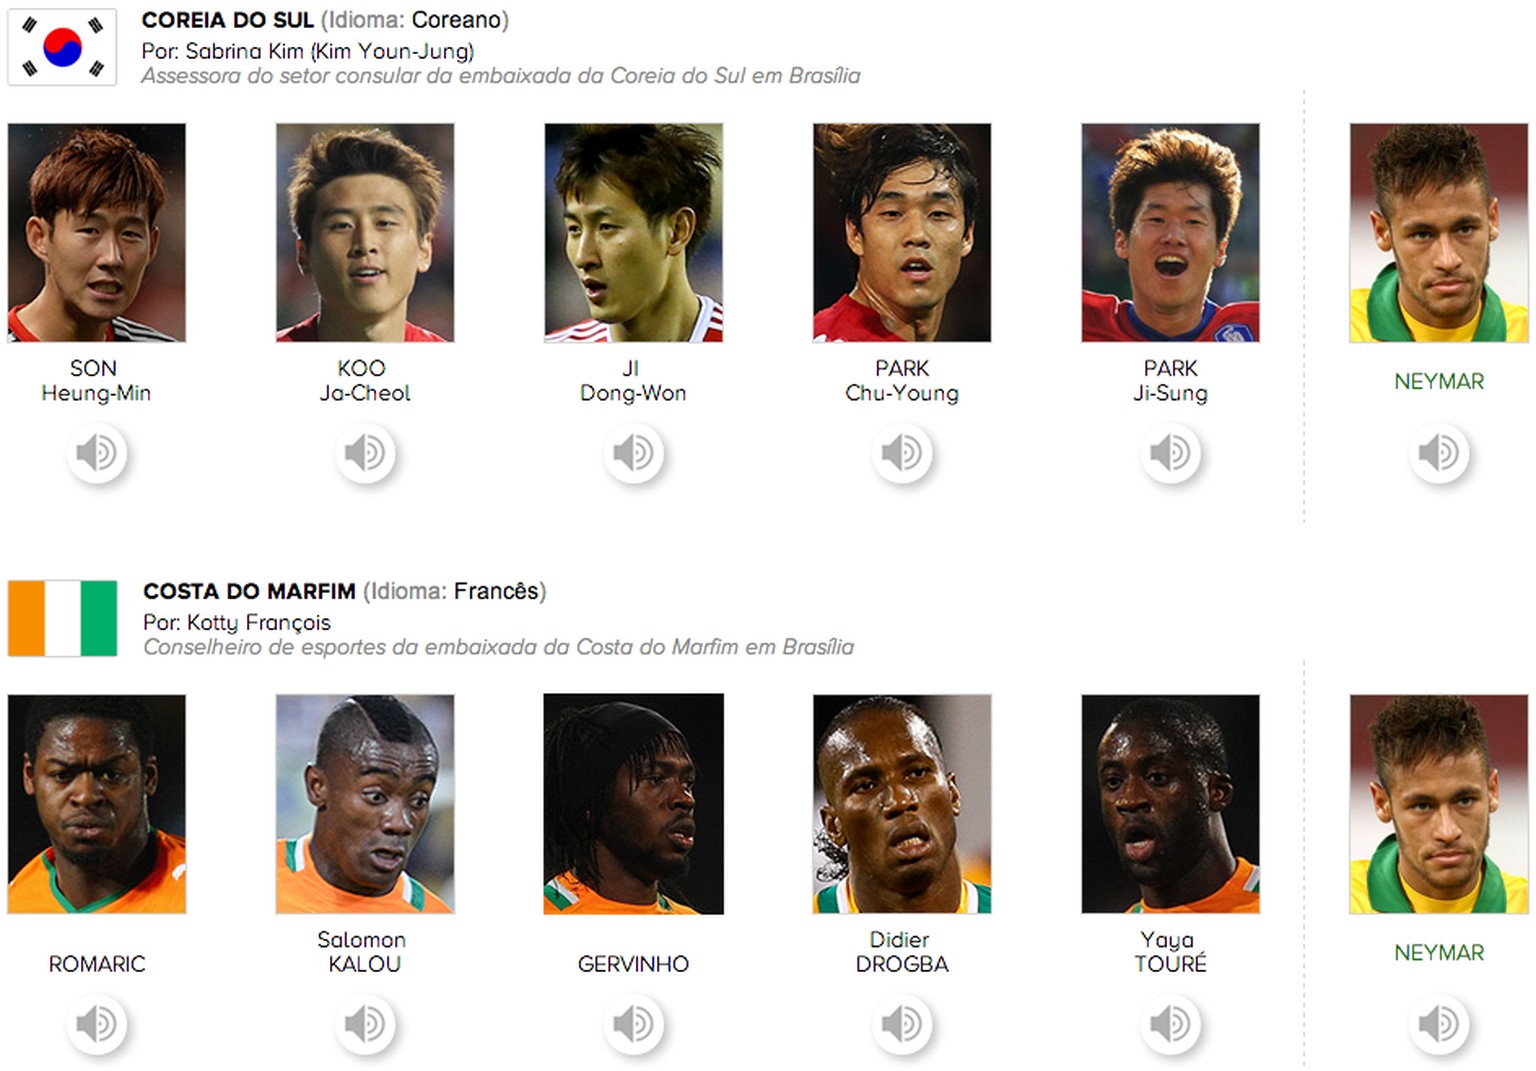Click Neymar name in Ivory Coast row

coord(1439,953)
